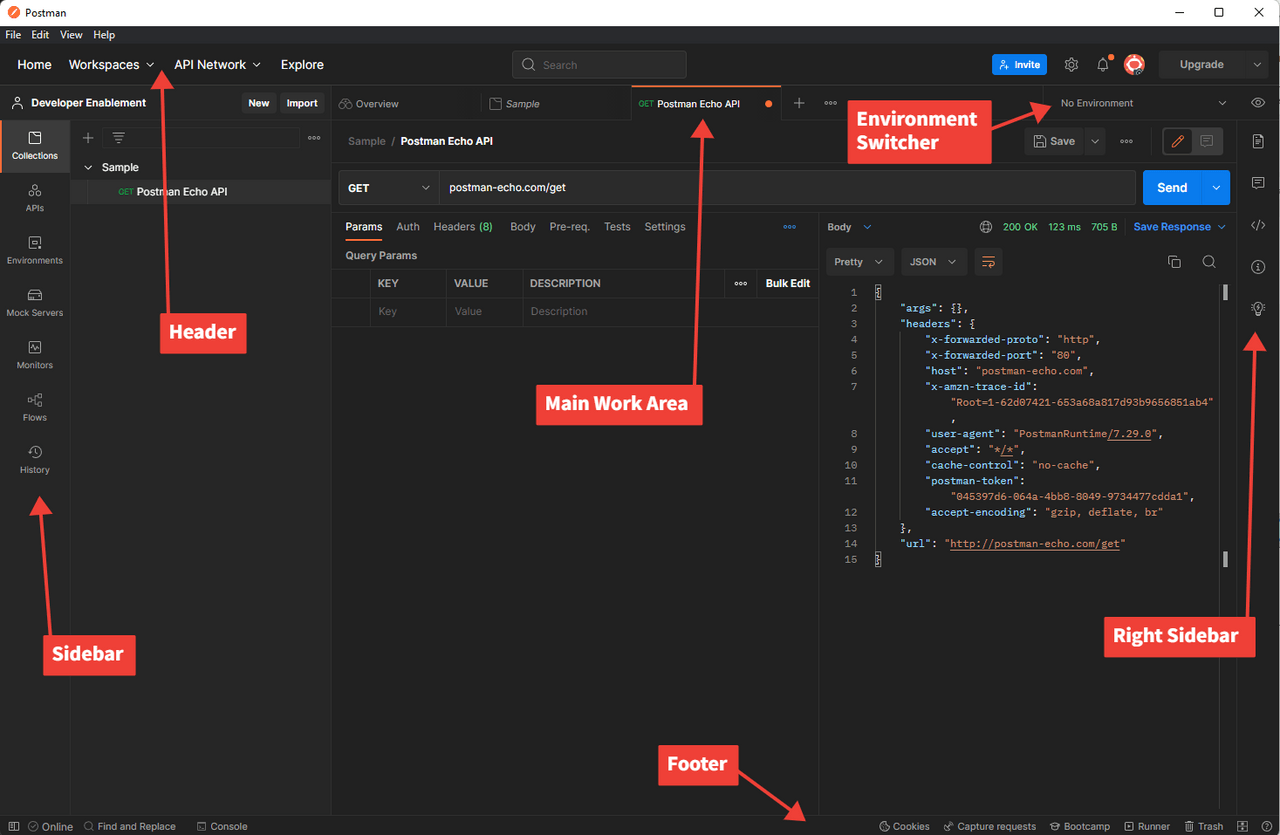Open the Collections sidebar panel
This screenshot has height=835, width=1280.
tap(35, 146)
